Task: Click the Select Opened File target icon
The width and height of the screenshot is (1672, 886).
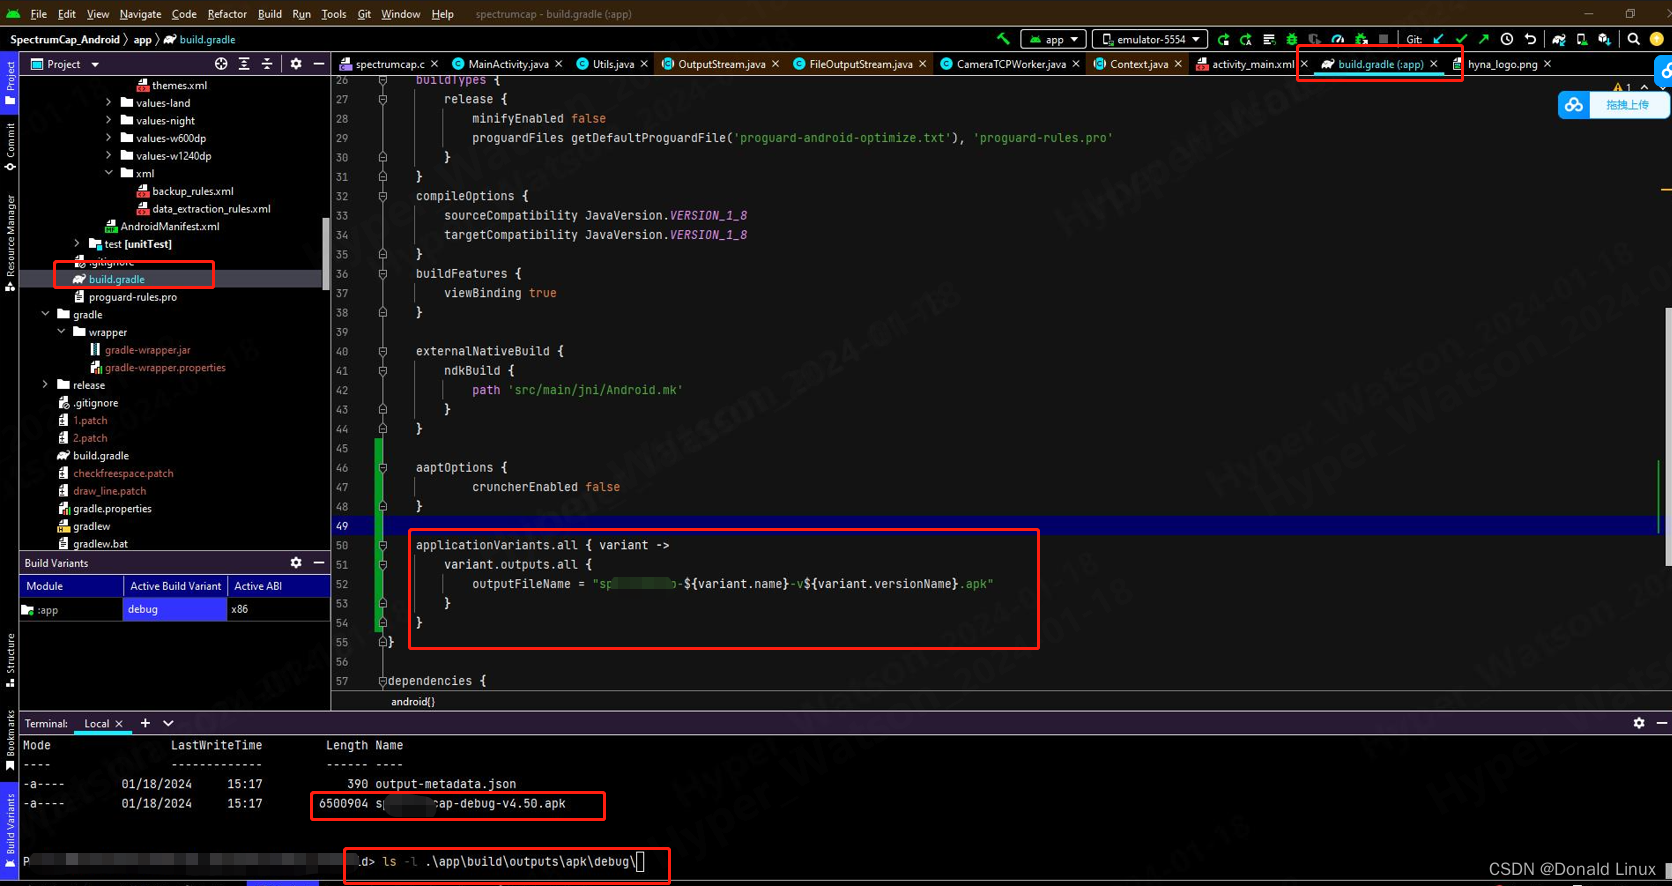Action: point(221,64)
